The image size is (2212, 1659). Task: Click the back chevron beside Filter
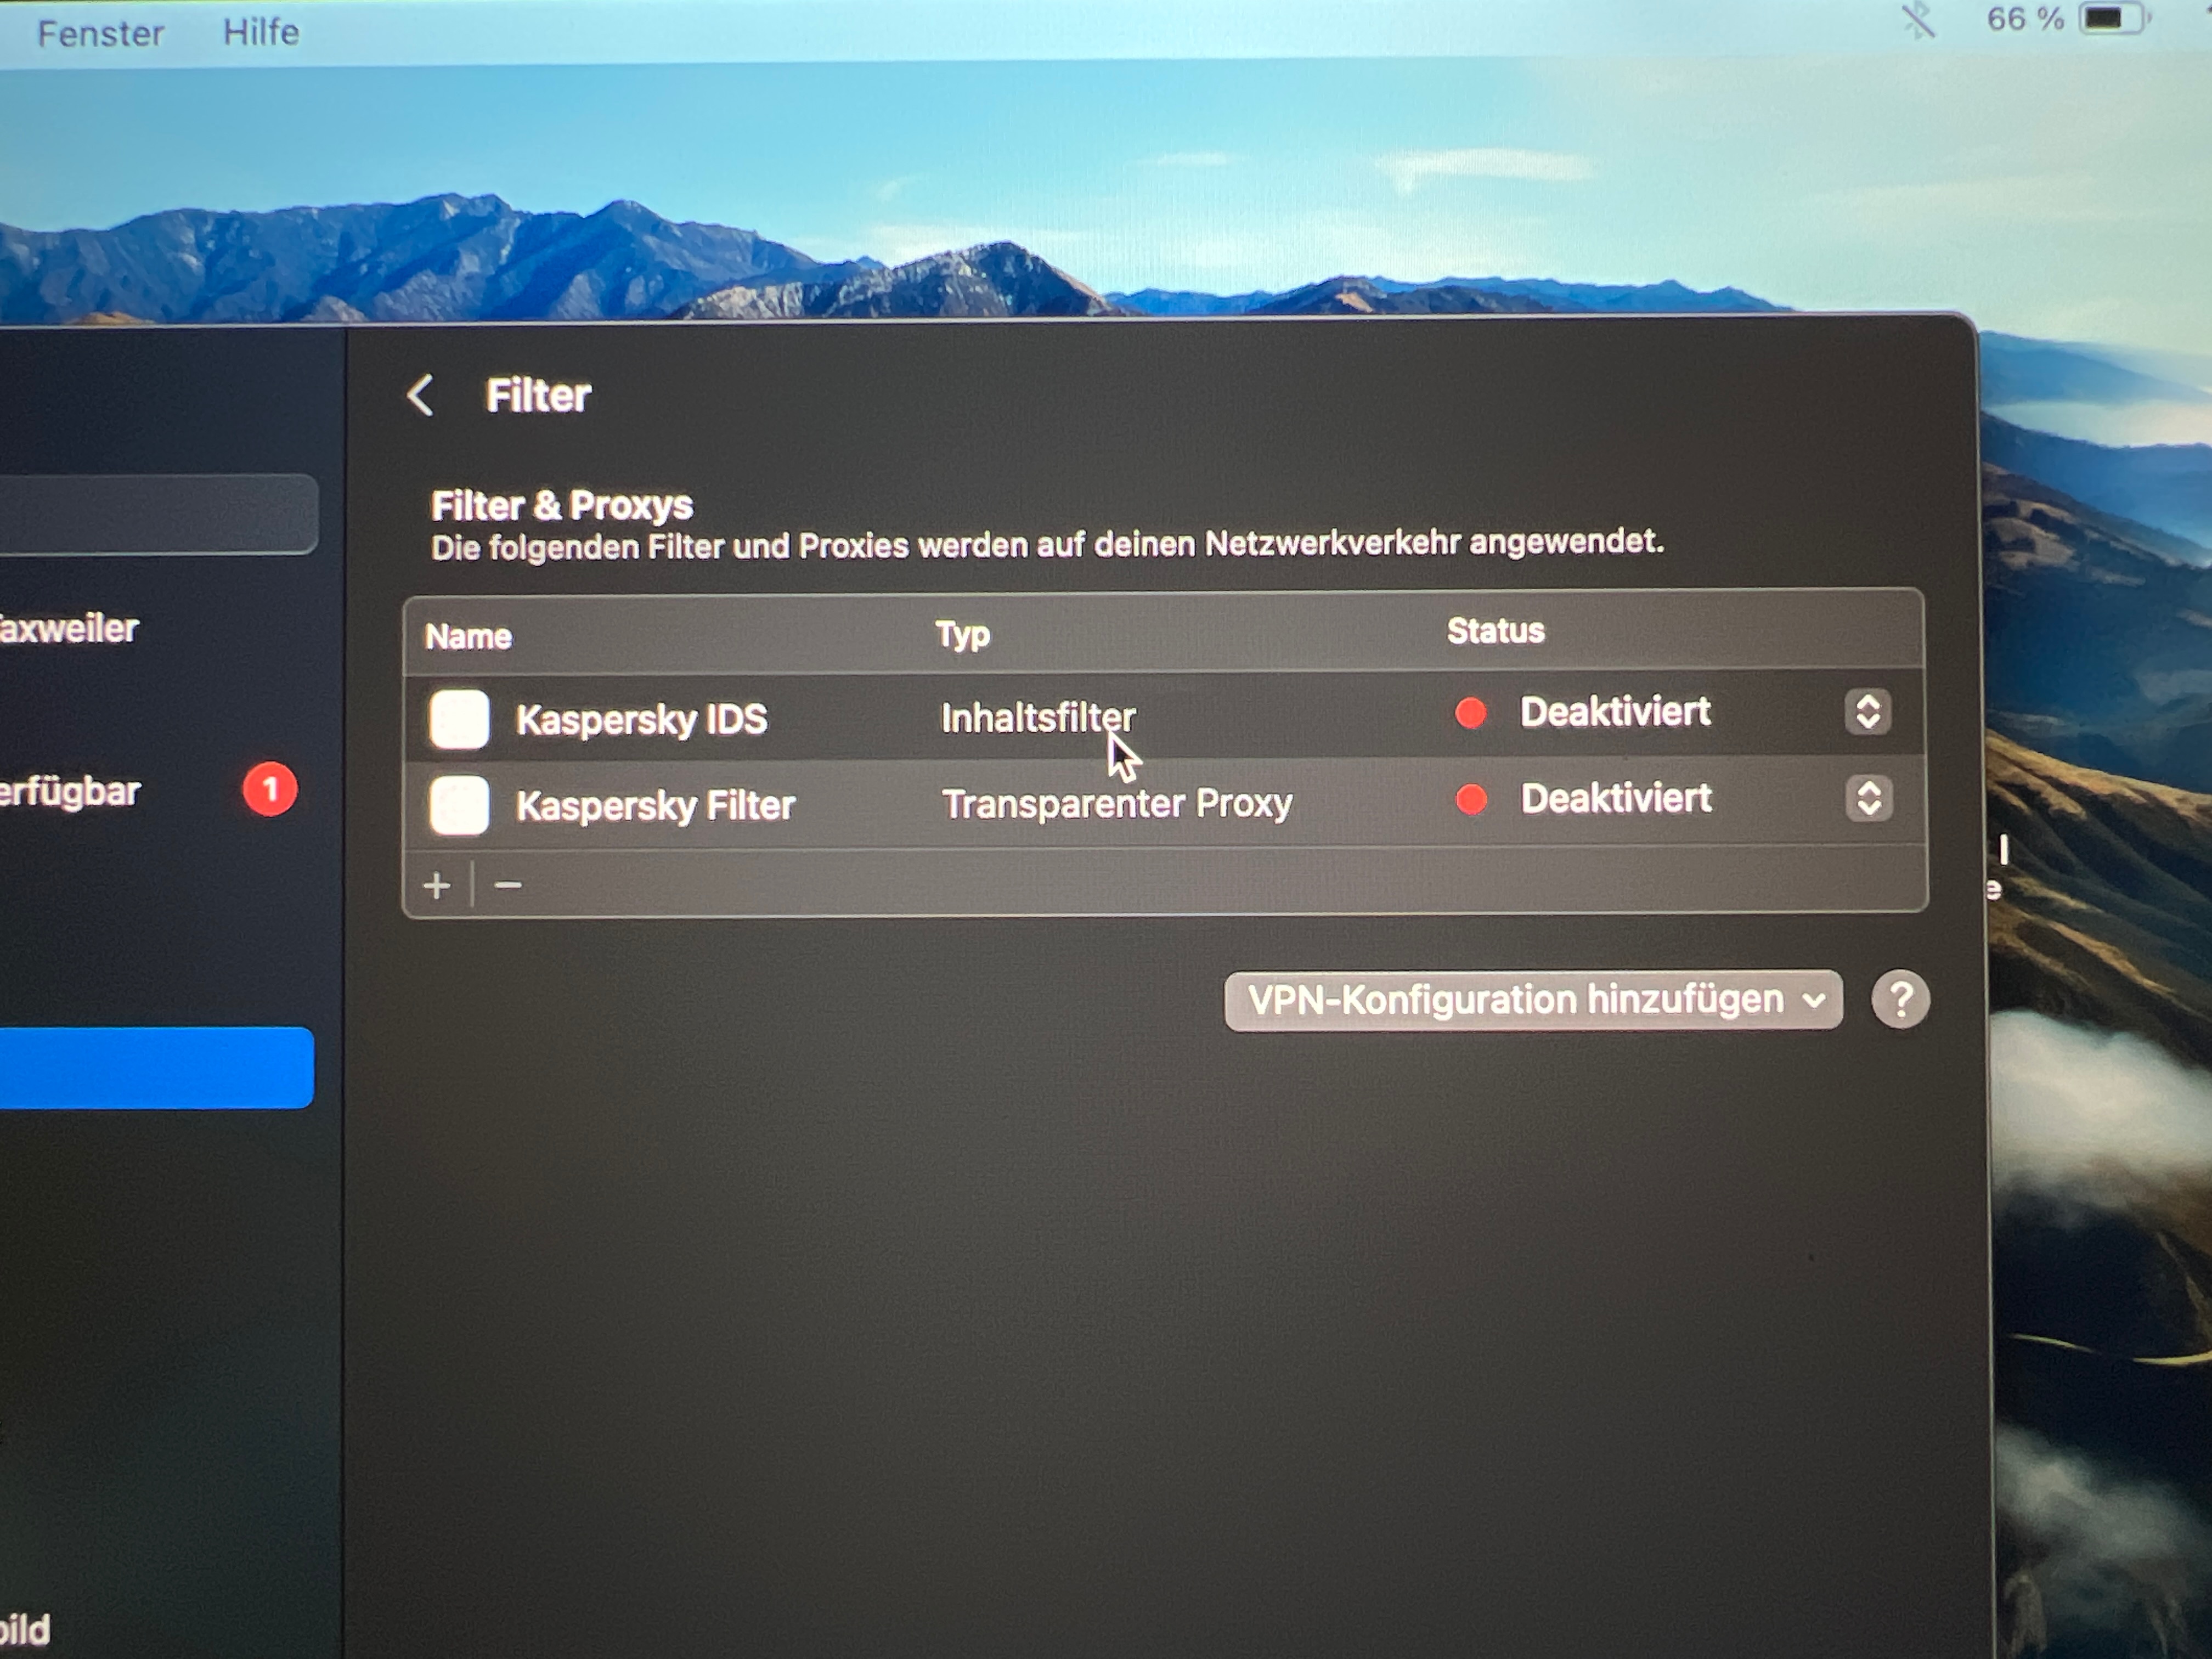tap(421, 395)
